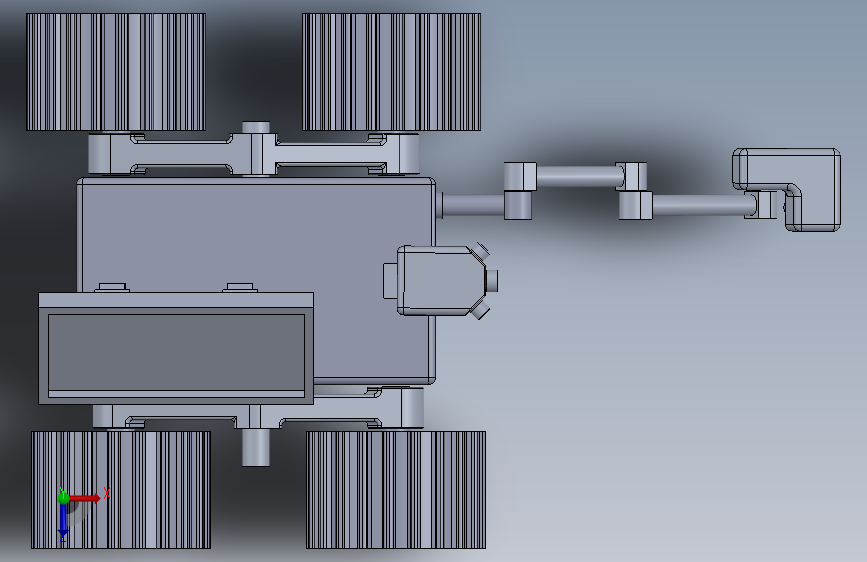Select the pivot cylinder below the lower rocker

tap(256, 447)
